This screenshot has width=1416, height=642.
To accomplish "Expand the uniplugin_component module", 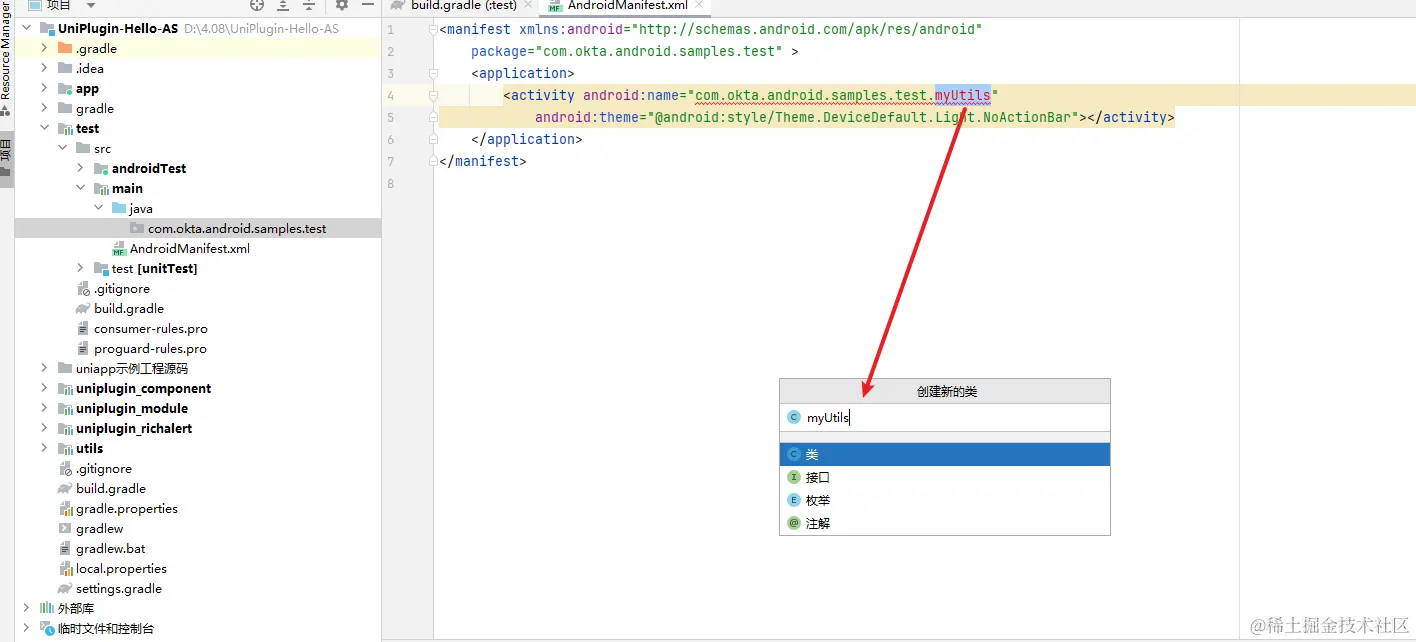I will [44, 388].
